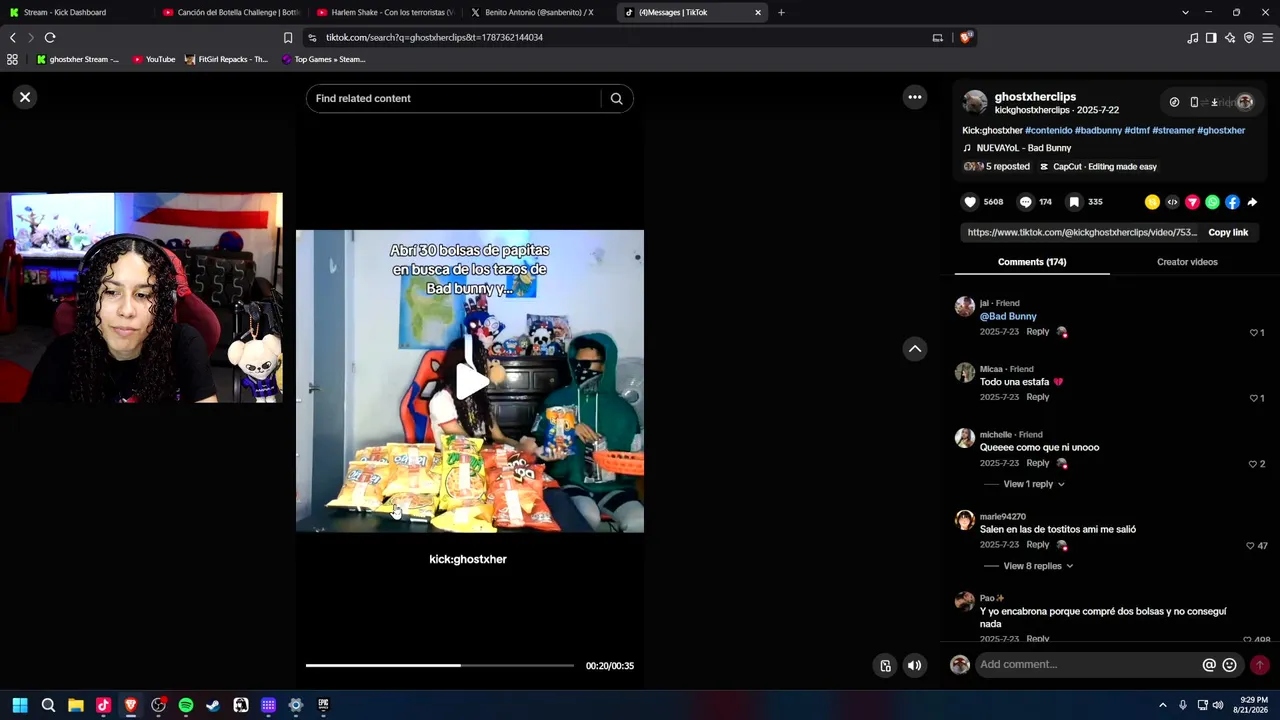Viewport: 1280px width, 720px height.
Task: Open the three-dot more options menu
Action: point(914,97)
